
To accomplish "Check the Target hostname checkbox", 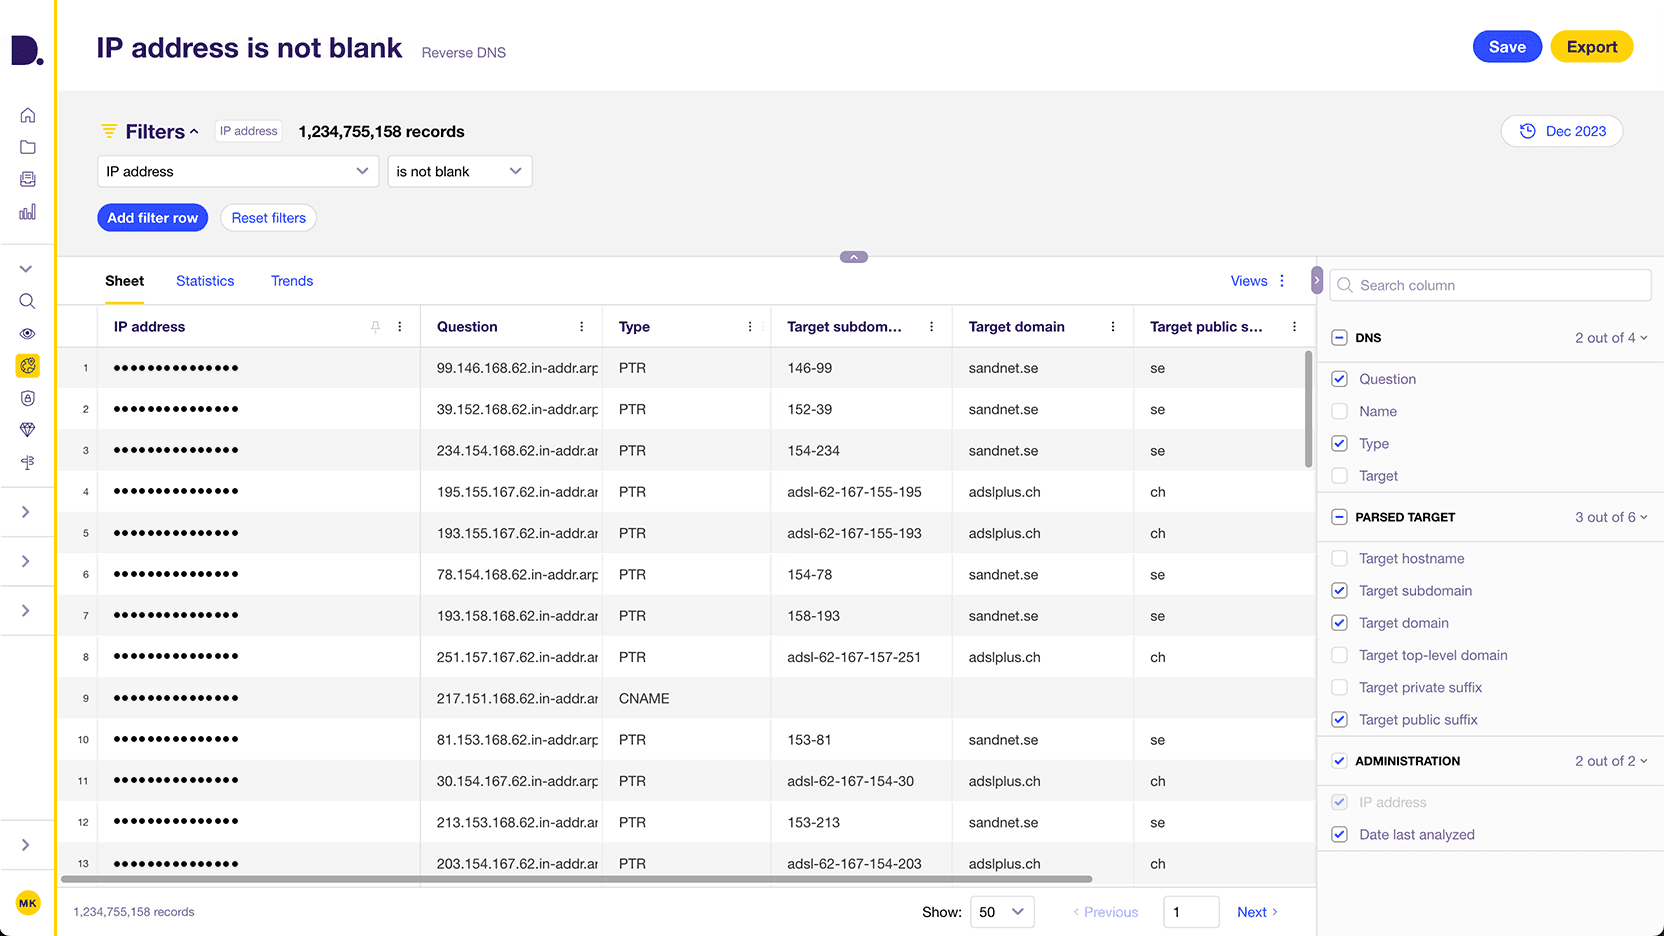I will tap(1340, 558).
